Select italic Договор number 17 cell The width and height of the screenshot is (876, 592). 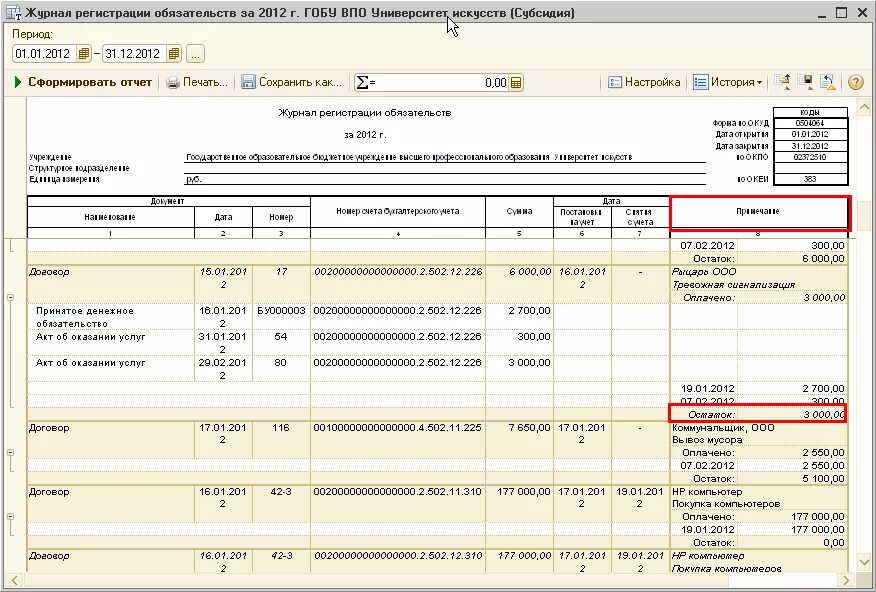(281, 285)
